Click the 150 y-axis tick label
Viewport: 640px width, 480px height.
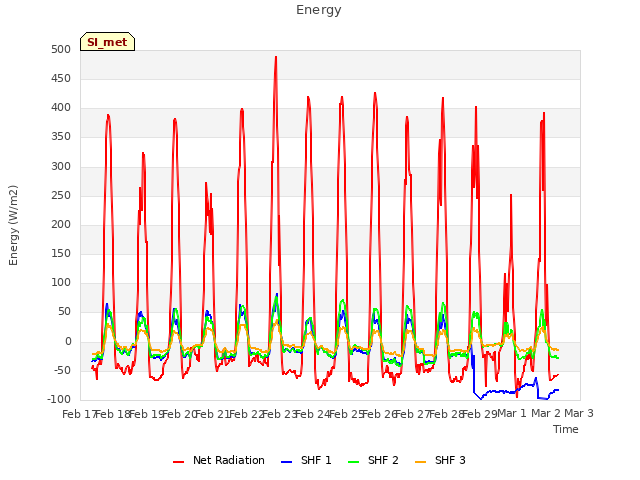pos(61,253)
